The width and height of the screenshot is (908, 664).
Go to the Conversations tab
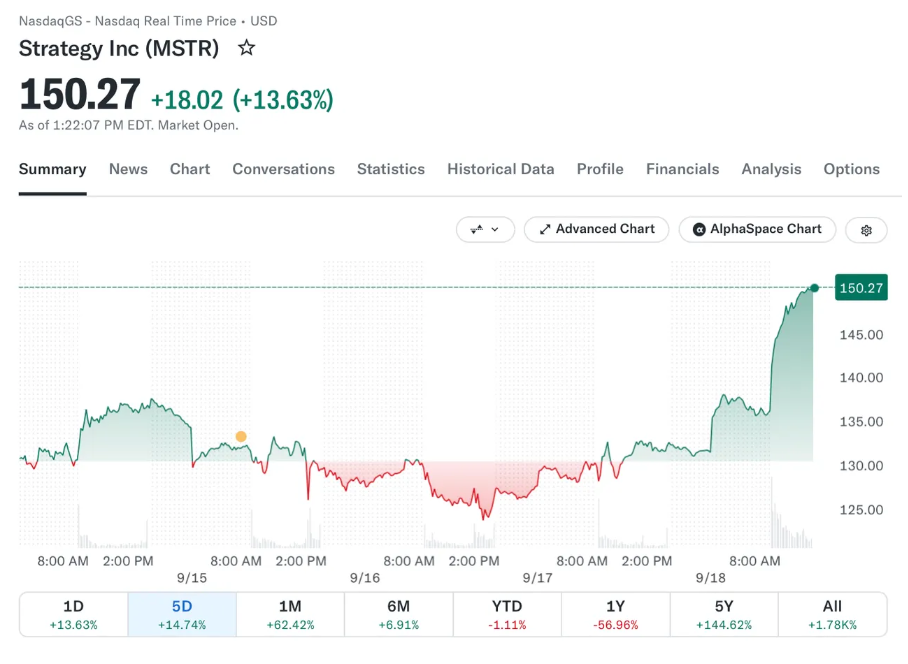[x=284, y=169]
